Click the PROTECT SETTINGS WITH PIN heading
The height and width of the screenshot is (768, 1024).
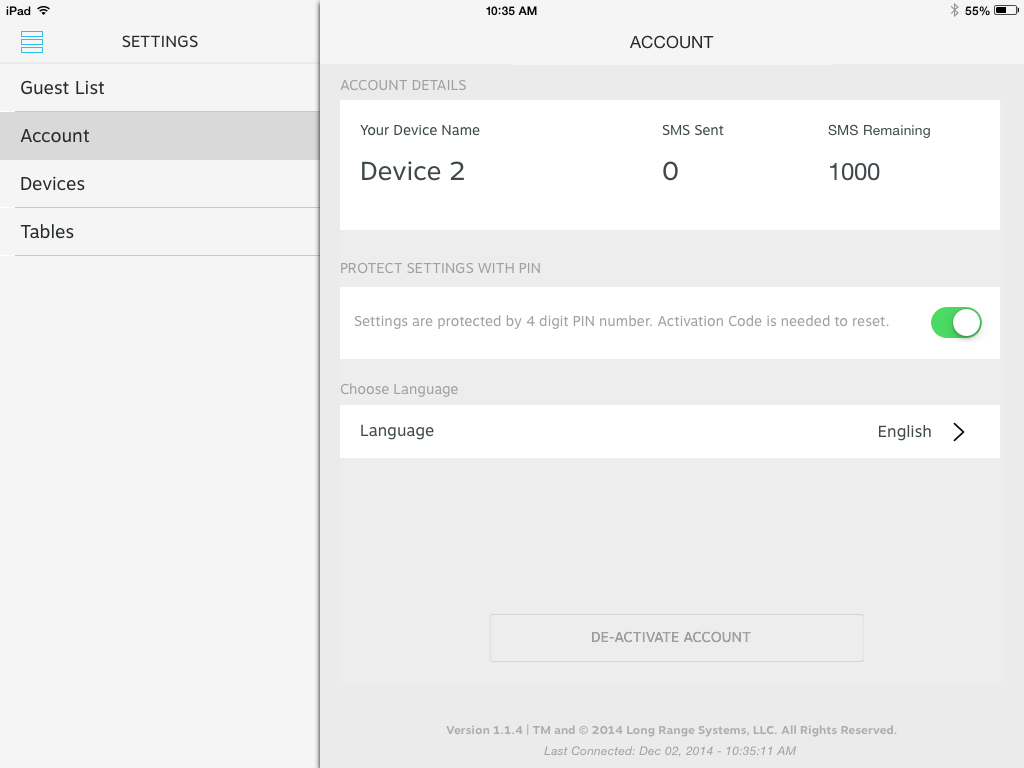click(x=440, y=268)
